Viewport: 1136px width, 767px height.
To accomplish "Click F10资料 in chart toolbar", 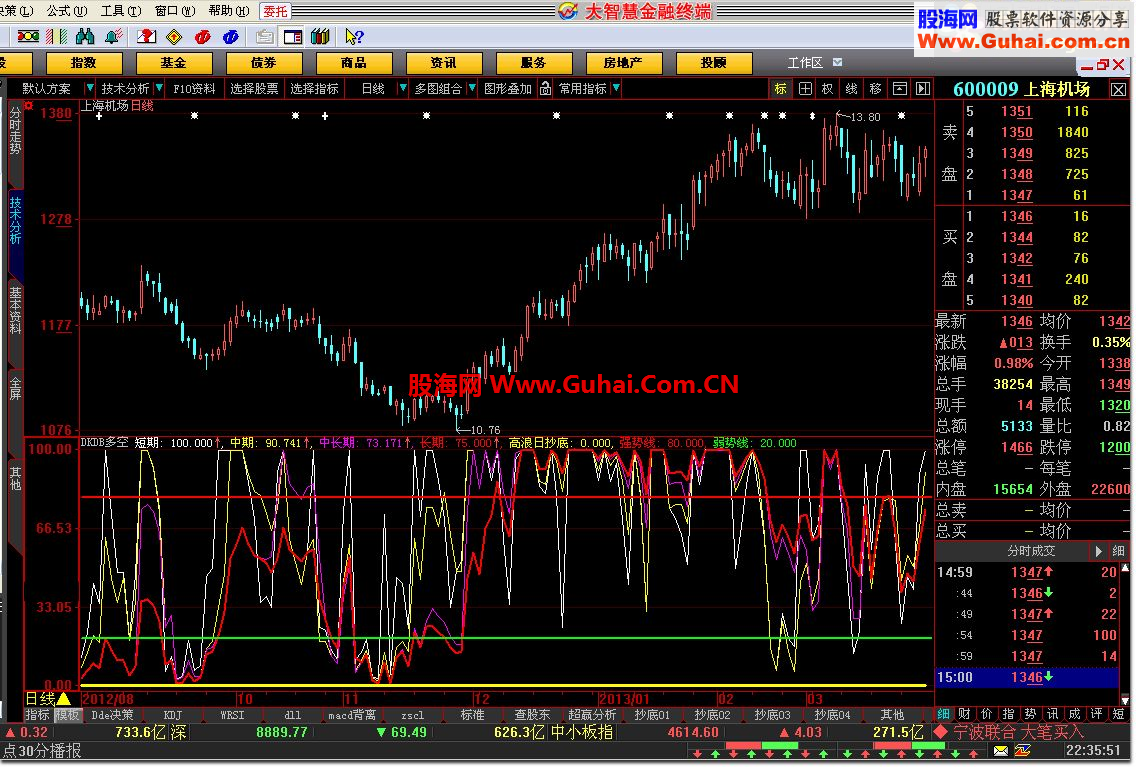I will tap(194, 88).
